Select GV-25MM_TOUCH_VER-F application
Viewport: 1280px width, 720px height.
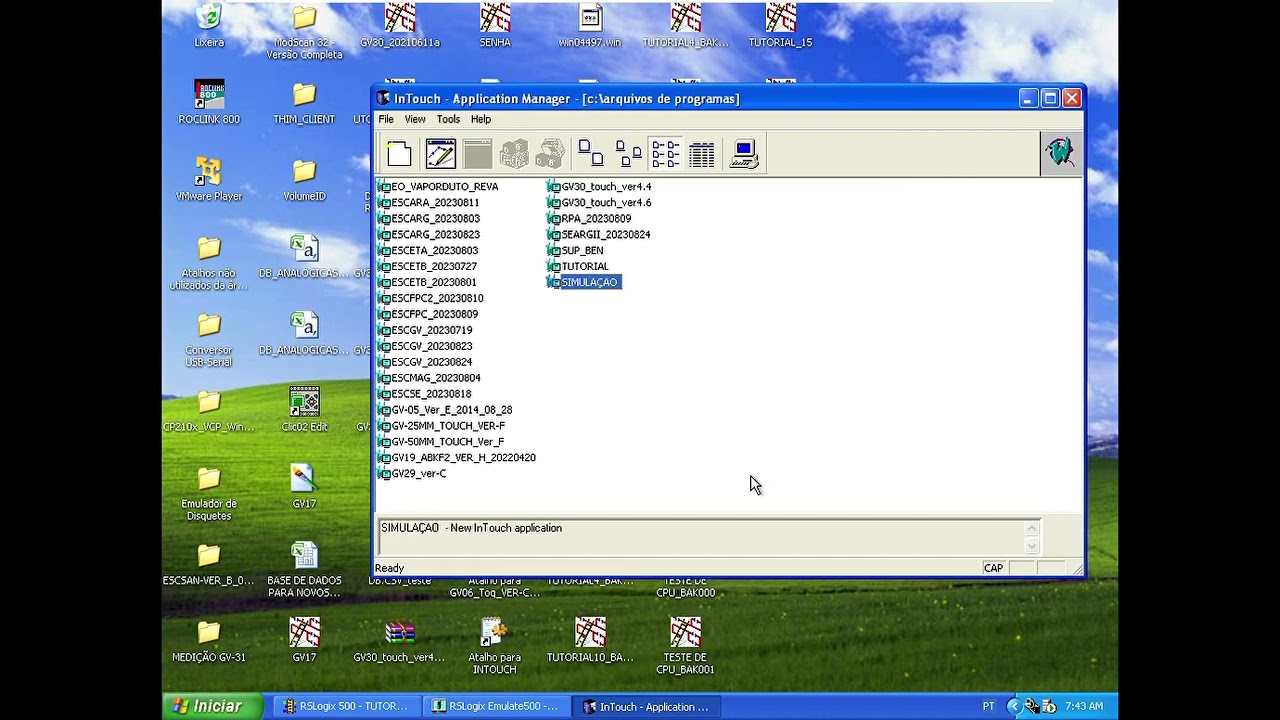(x=442, y=426)
